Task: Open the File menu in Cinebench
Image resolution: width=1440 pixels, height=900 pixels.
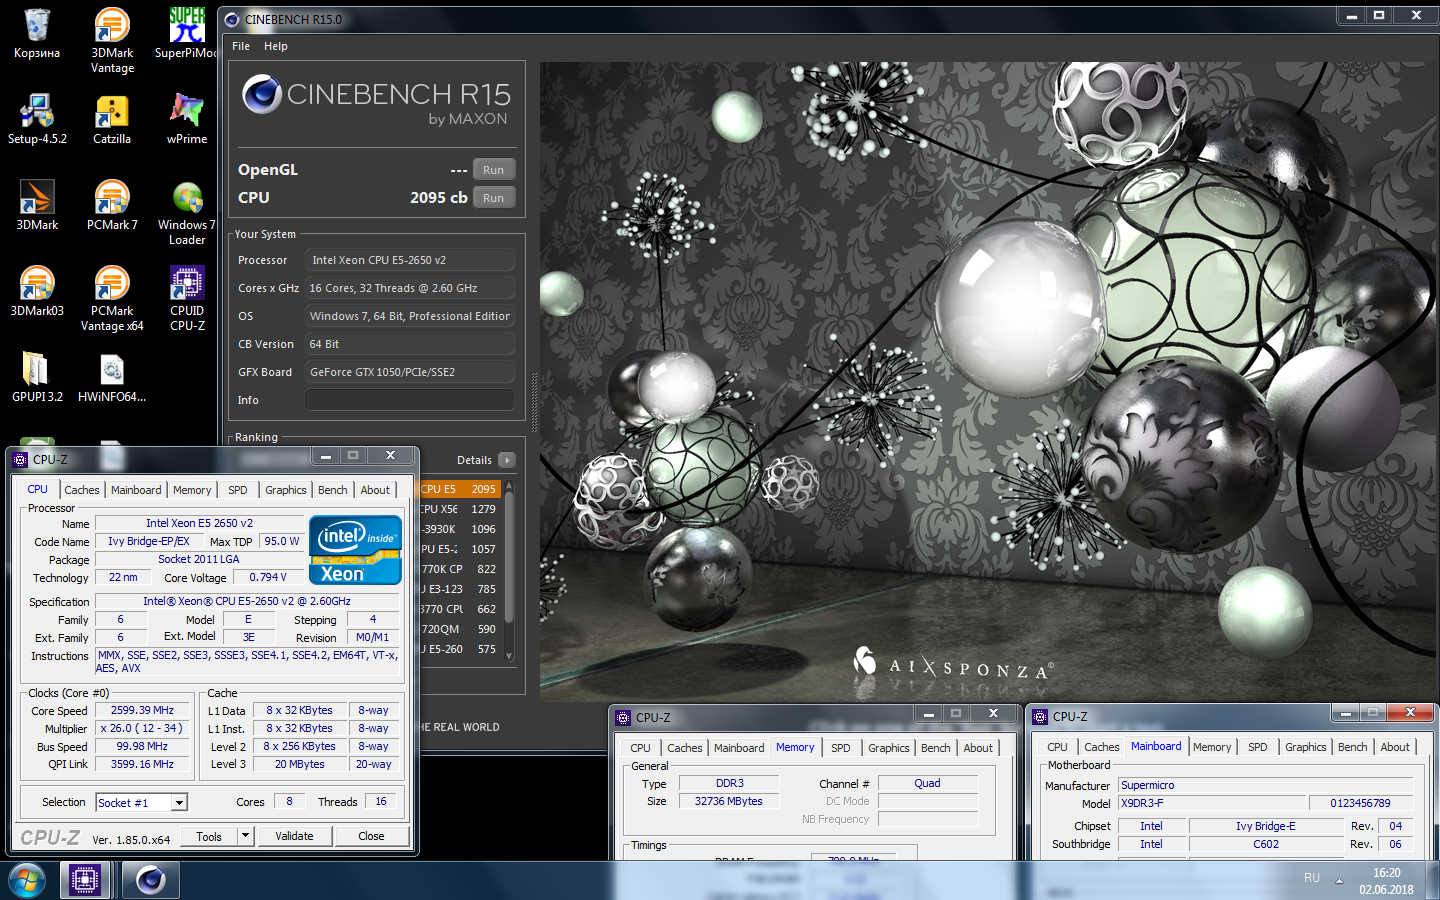Action: point(241,46)
